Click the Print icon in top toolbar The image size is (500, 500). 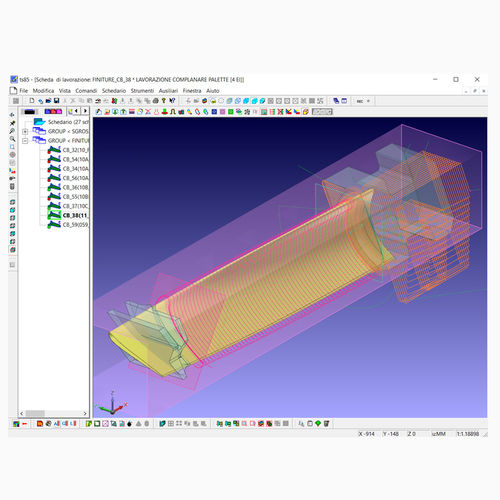point(155,101)
